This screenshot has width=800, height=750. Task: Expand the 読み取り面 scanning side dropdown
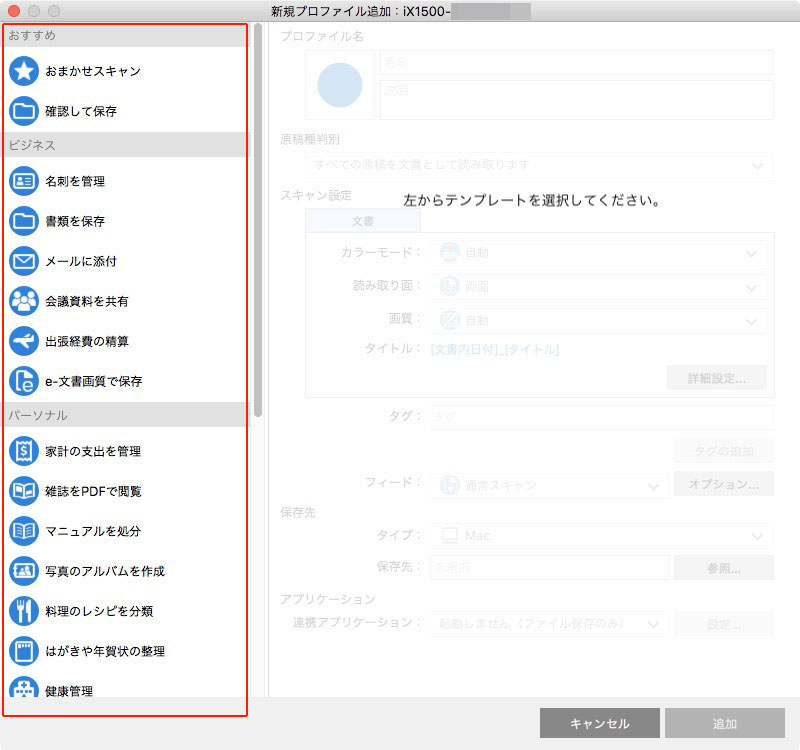[600, 287]
